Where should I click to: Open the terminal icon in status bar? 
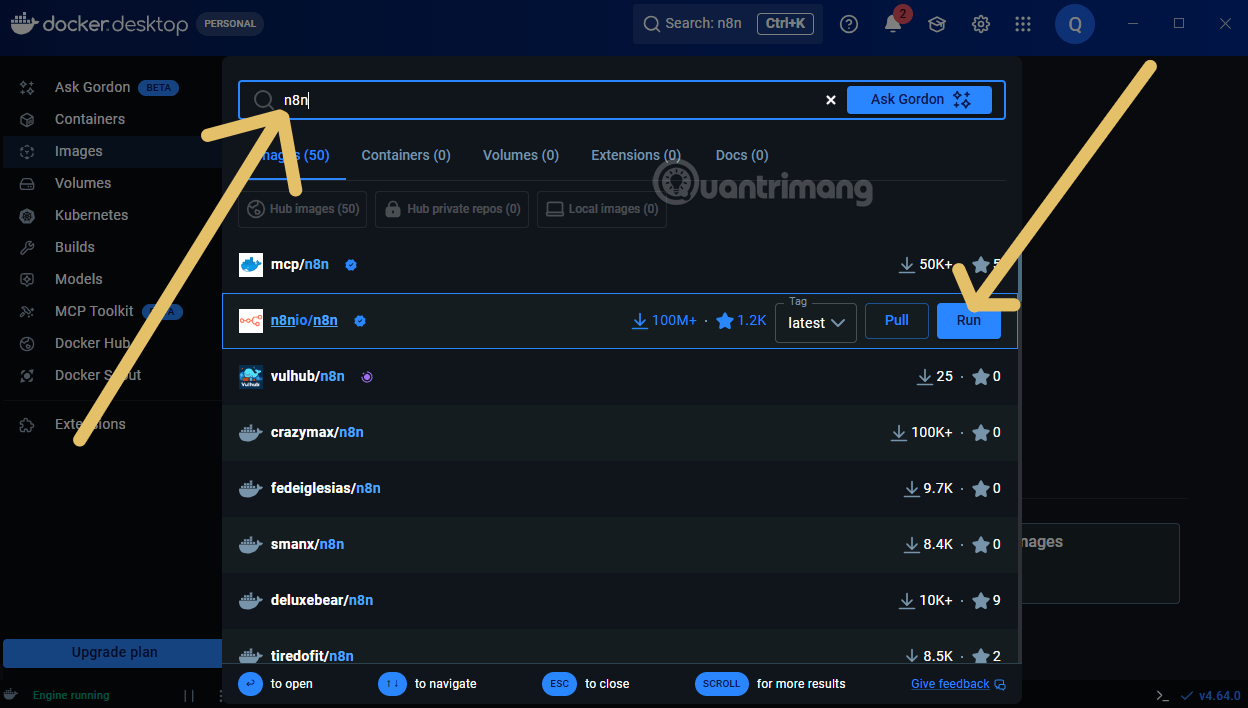coord(1162,695)
